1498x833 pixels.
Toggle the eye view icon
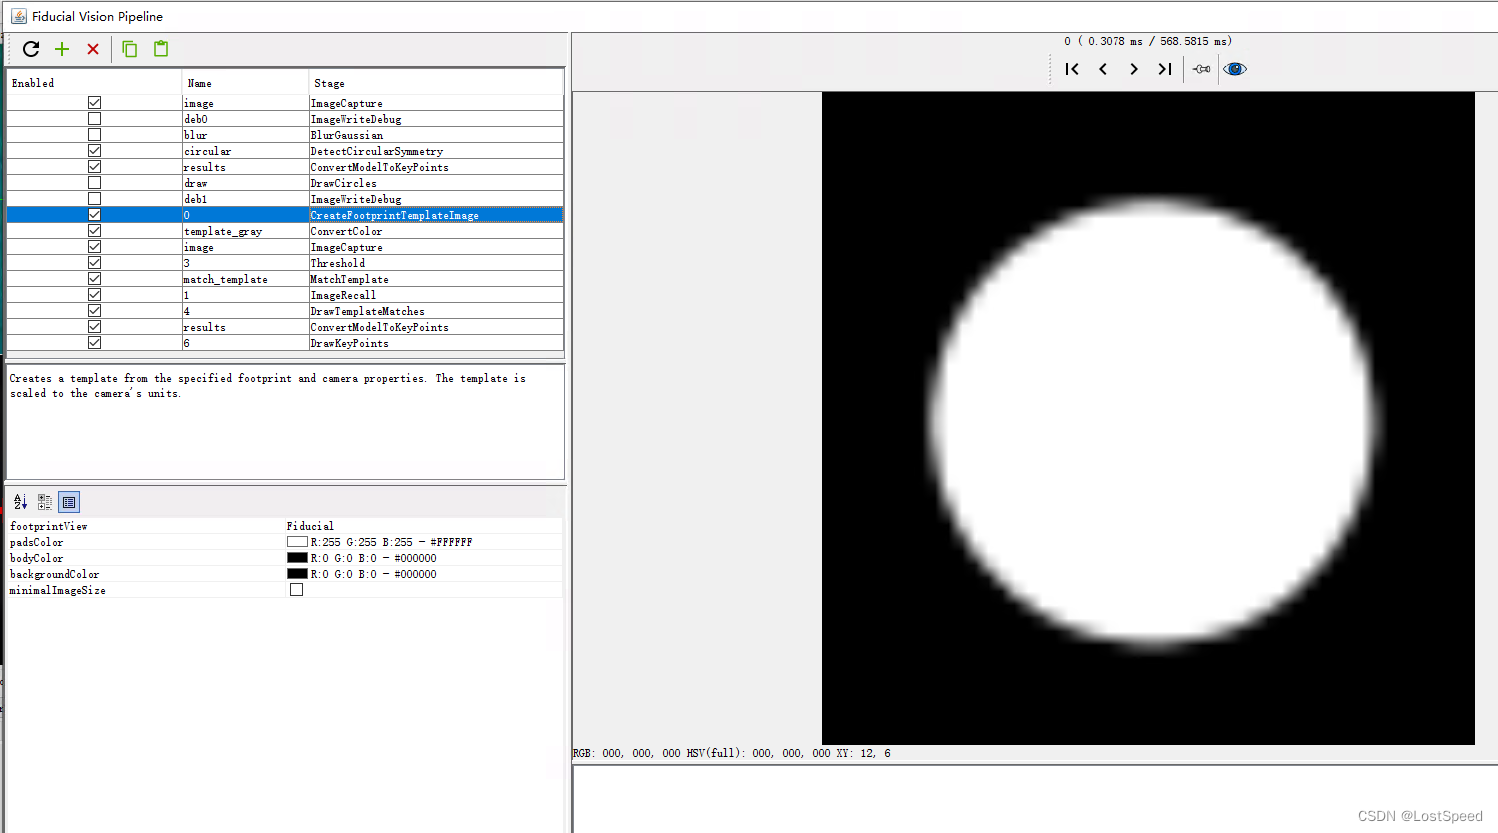pos(1235,69)
